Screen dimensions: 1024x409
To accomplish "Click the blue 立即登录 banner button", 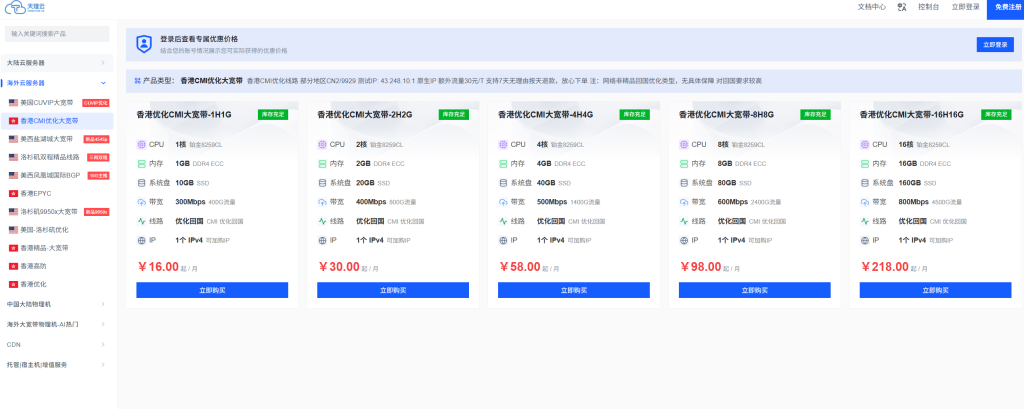I will (995, 44).
